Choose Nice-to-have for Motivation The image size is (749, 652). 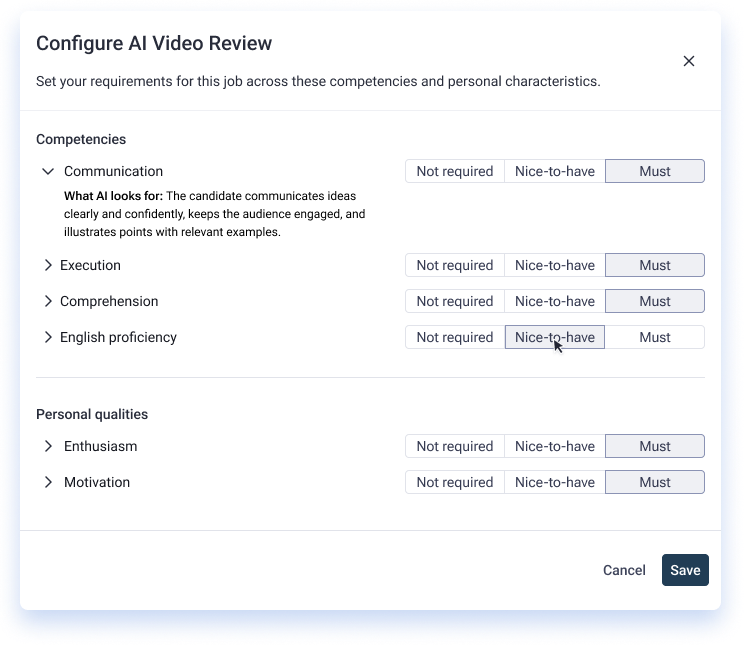tap(555, 482)
